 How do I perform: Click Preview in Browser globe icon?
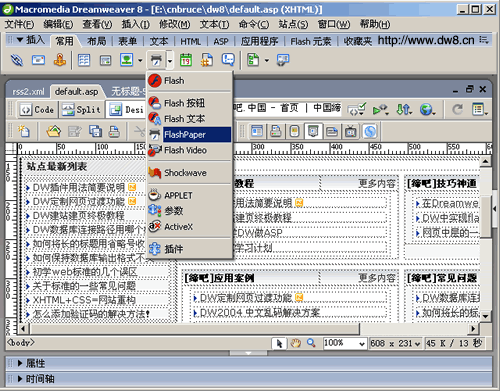tap(427, 109)
